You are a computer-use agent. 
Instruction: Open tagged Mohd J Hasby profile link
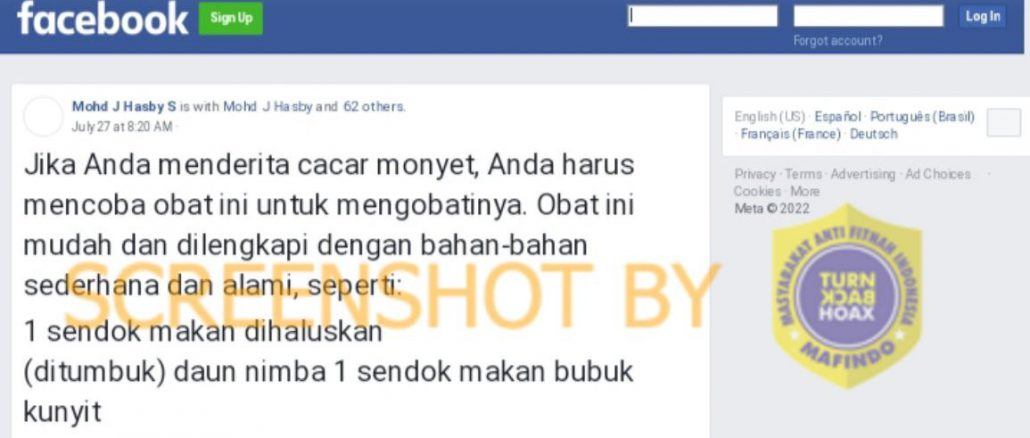[268, 106]
